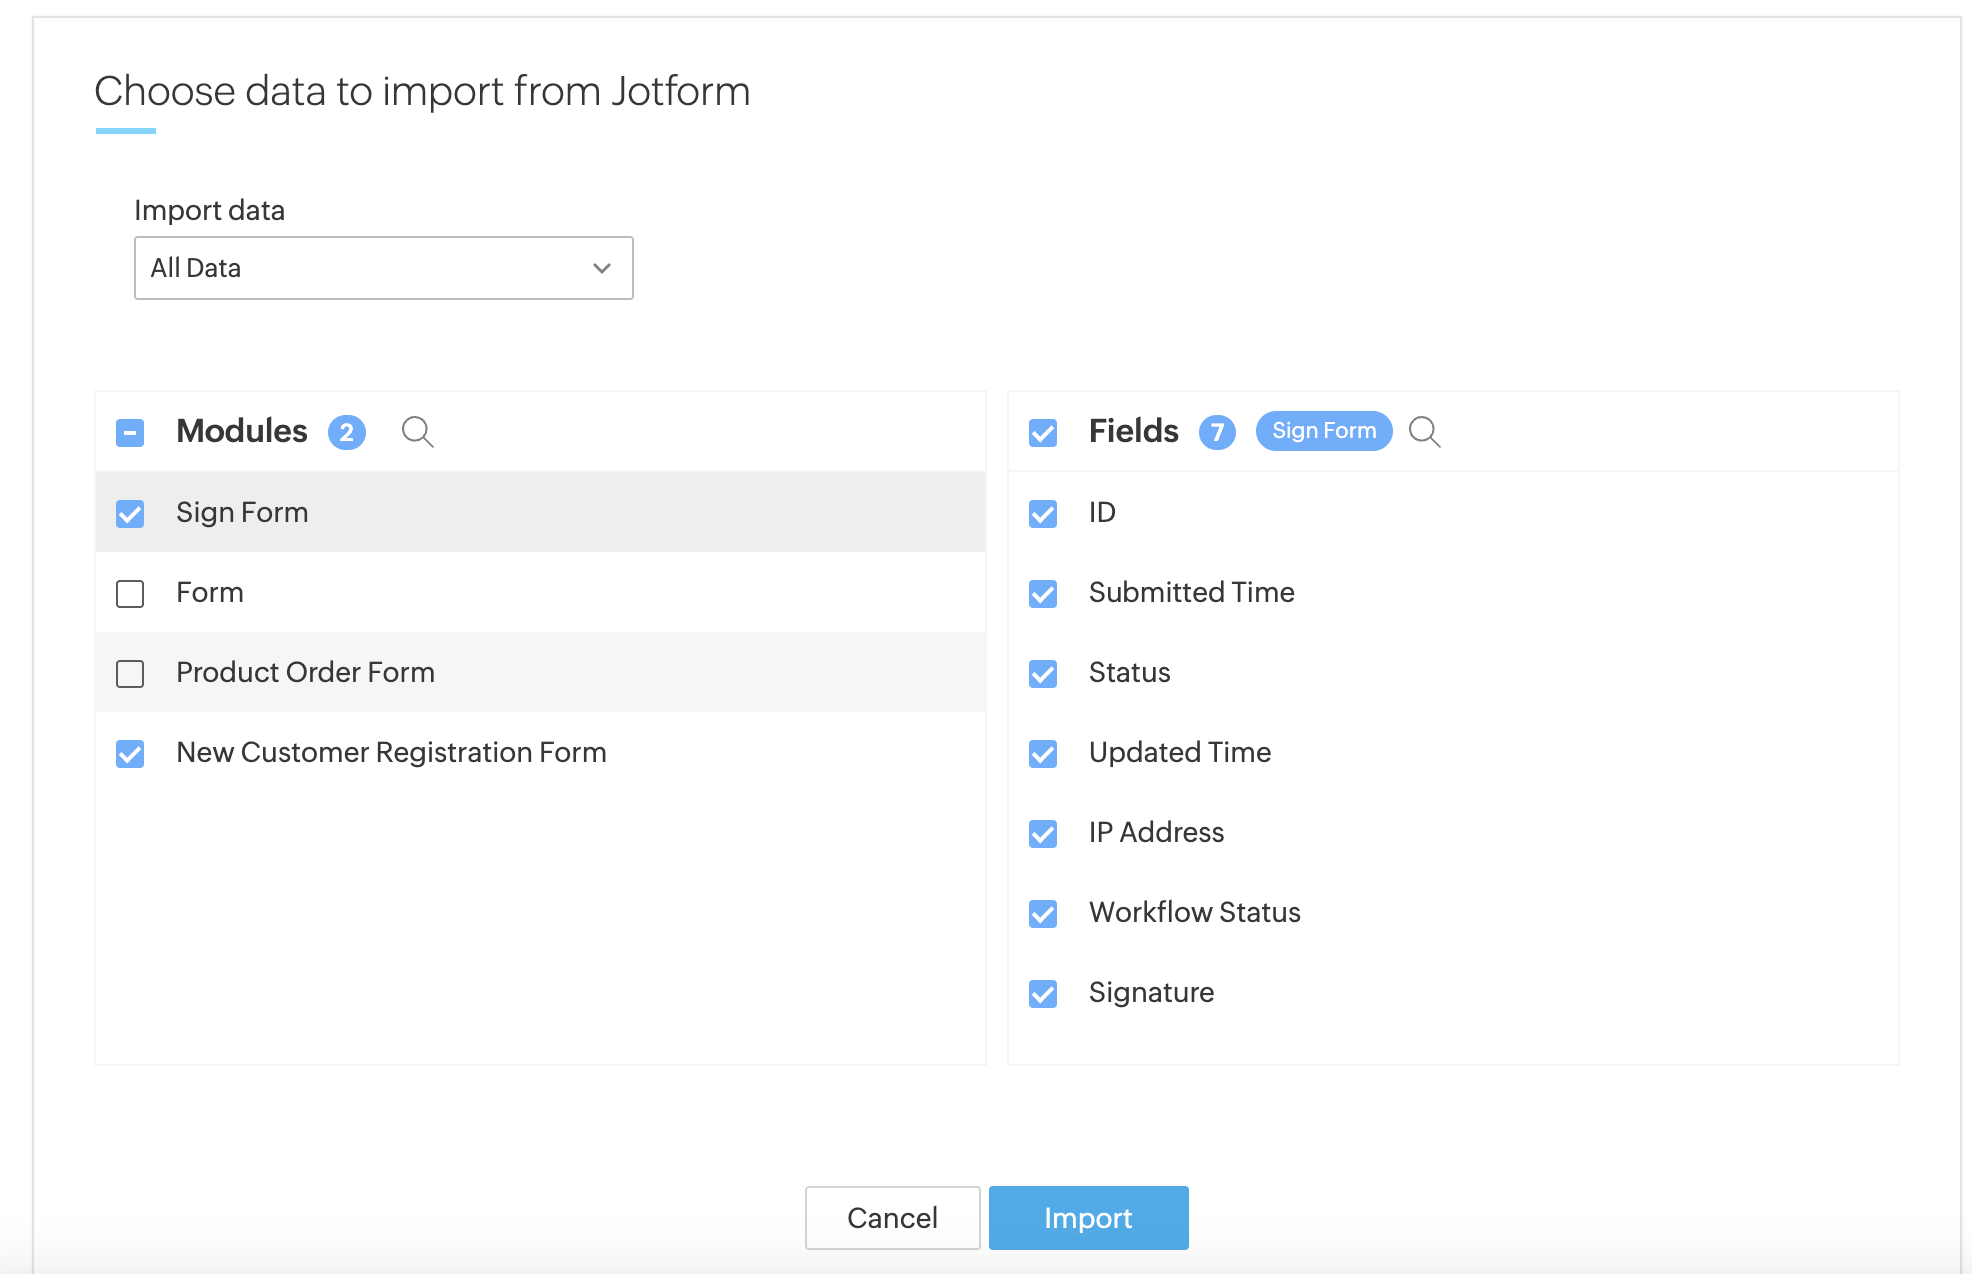
Task: Uncheck the ID field
Action: click(x=1043, y=514)
